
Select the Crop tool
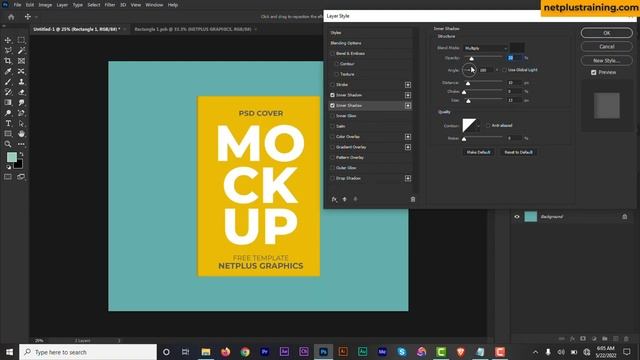tap(8, 61)
